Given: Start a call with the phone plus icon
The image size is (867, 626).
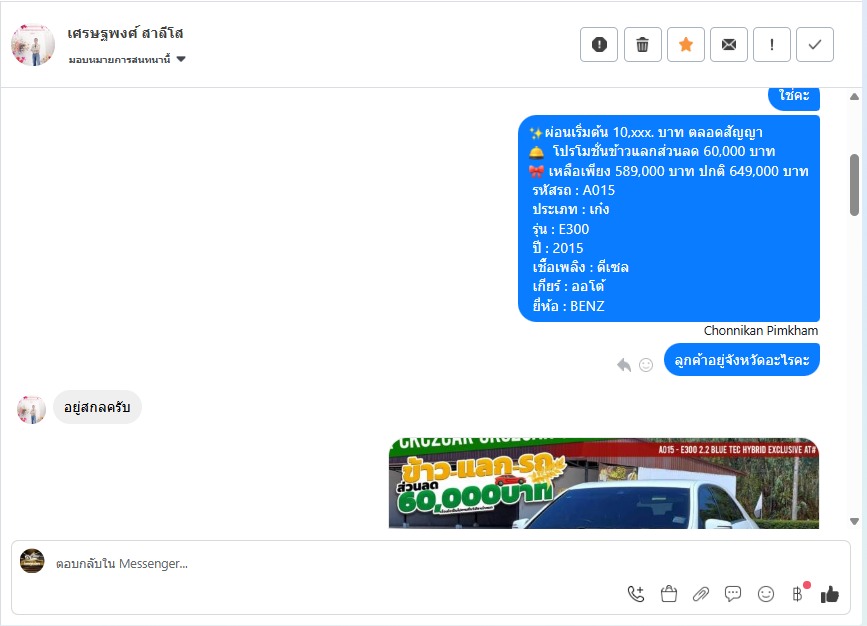Looking at the screenshot, I should click(636, 594).
